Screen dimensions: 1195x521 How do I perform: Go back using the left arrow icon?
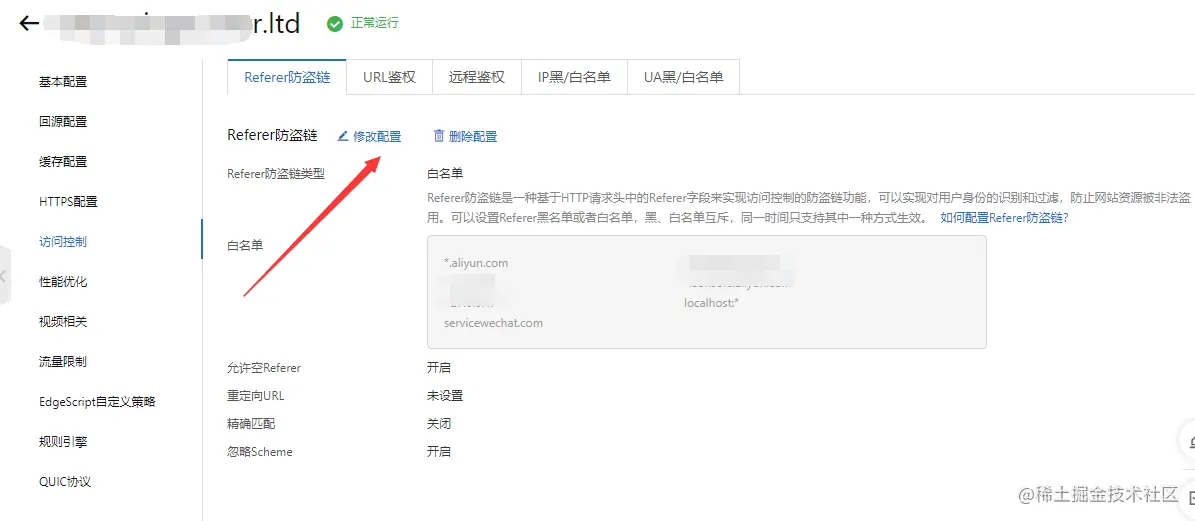(x=29, y=24)
